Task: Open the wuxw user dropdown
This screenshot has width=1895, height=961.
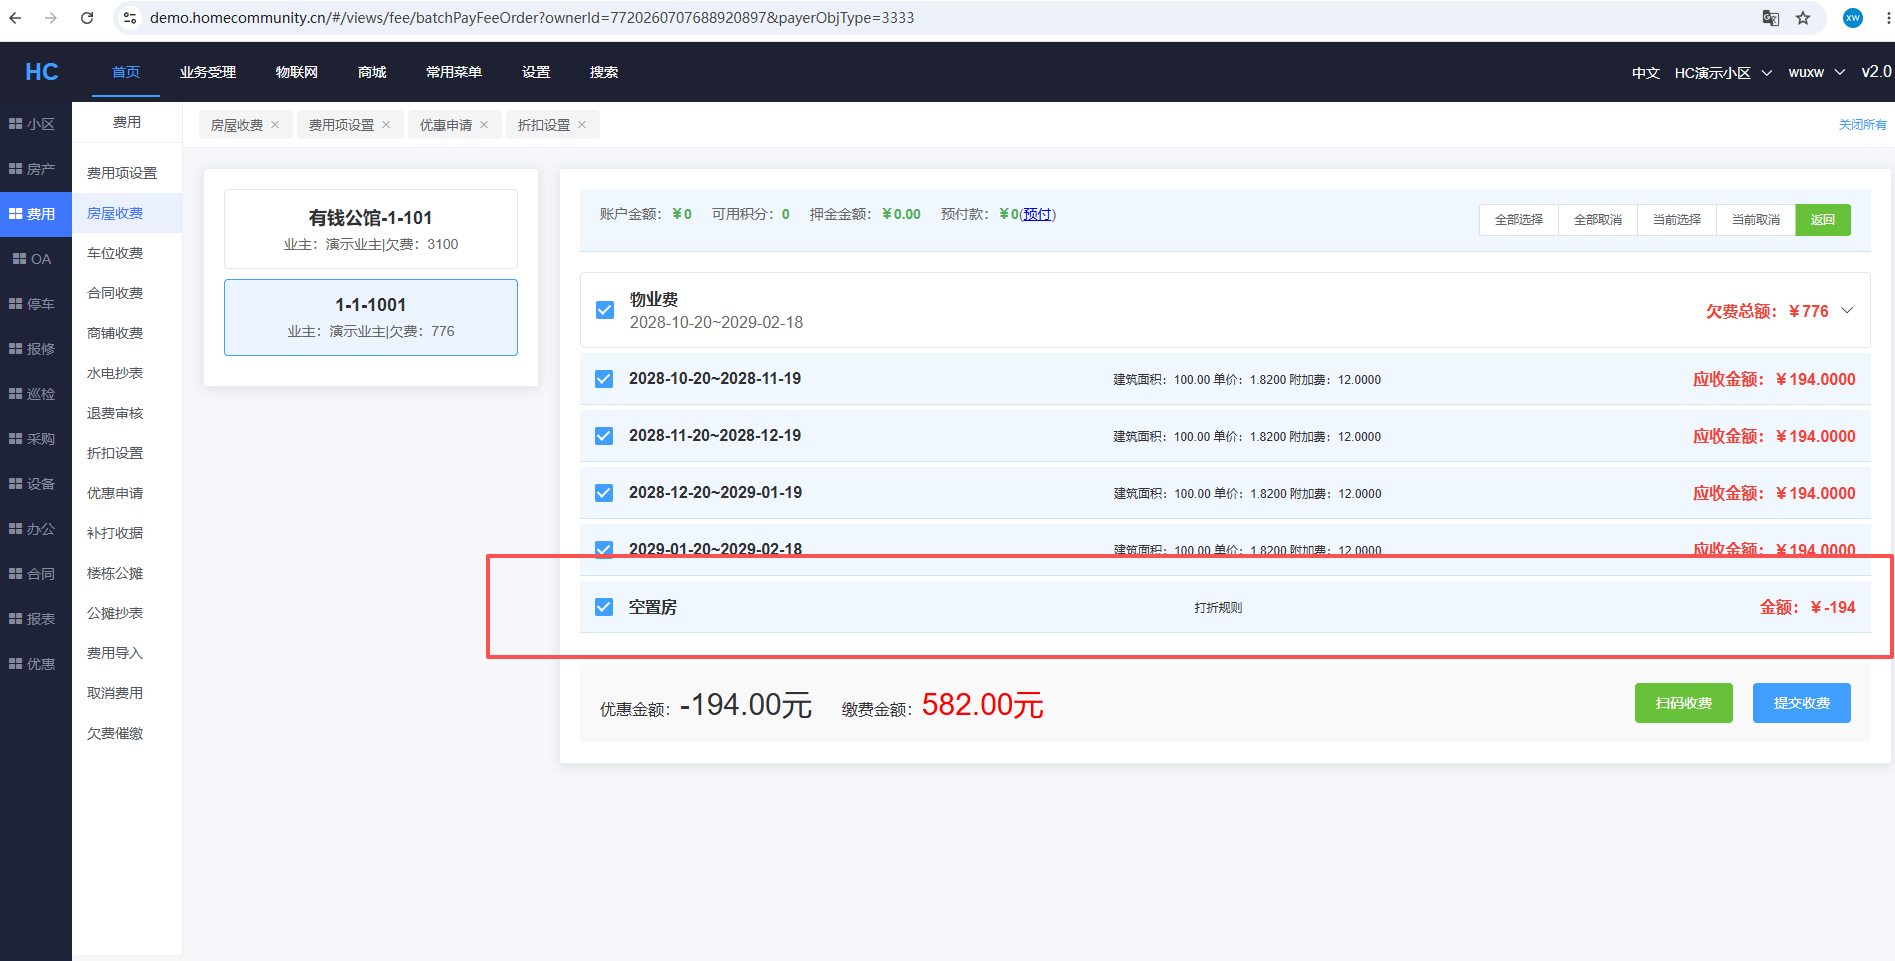Action: coord(1816,73)
